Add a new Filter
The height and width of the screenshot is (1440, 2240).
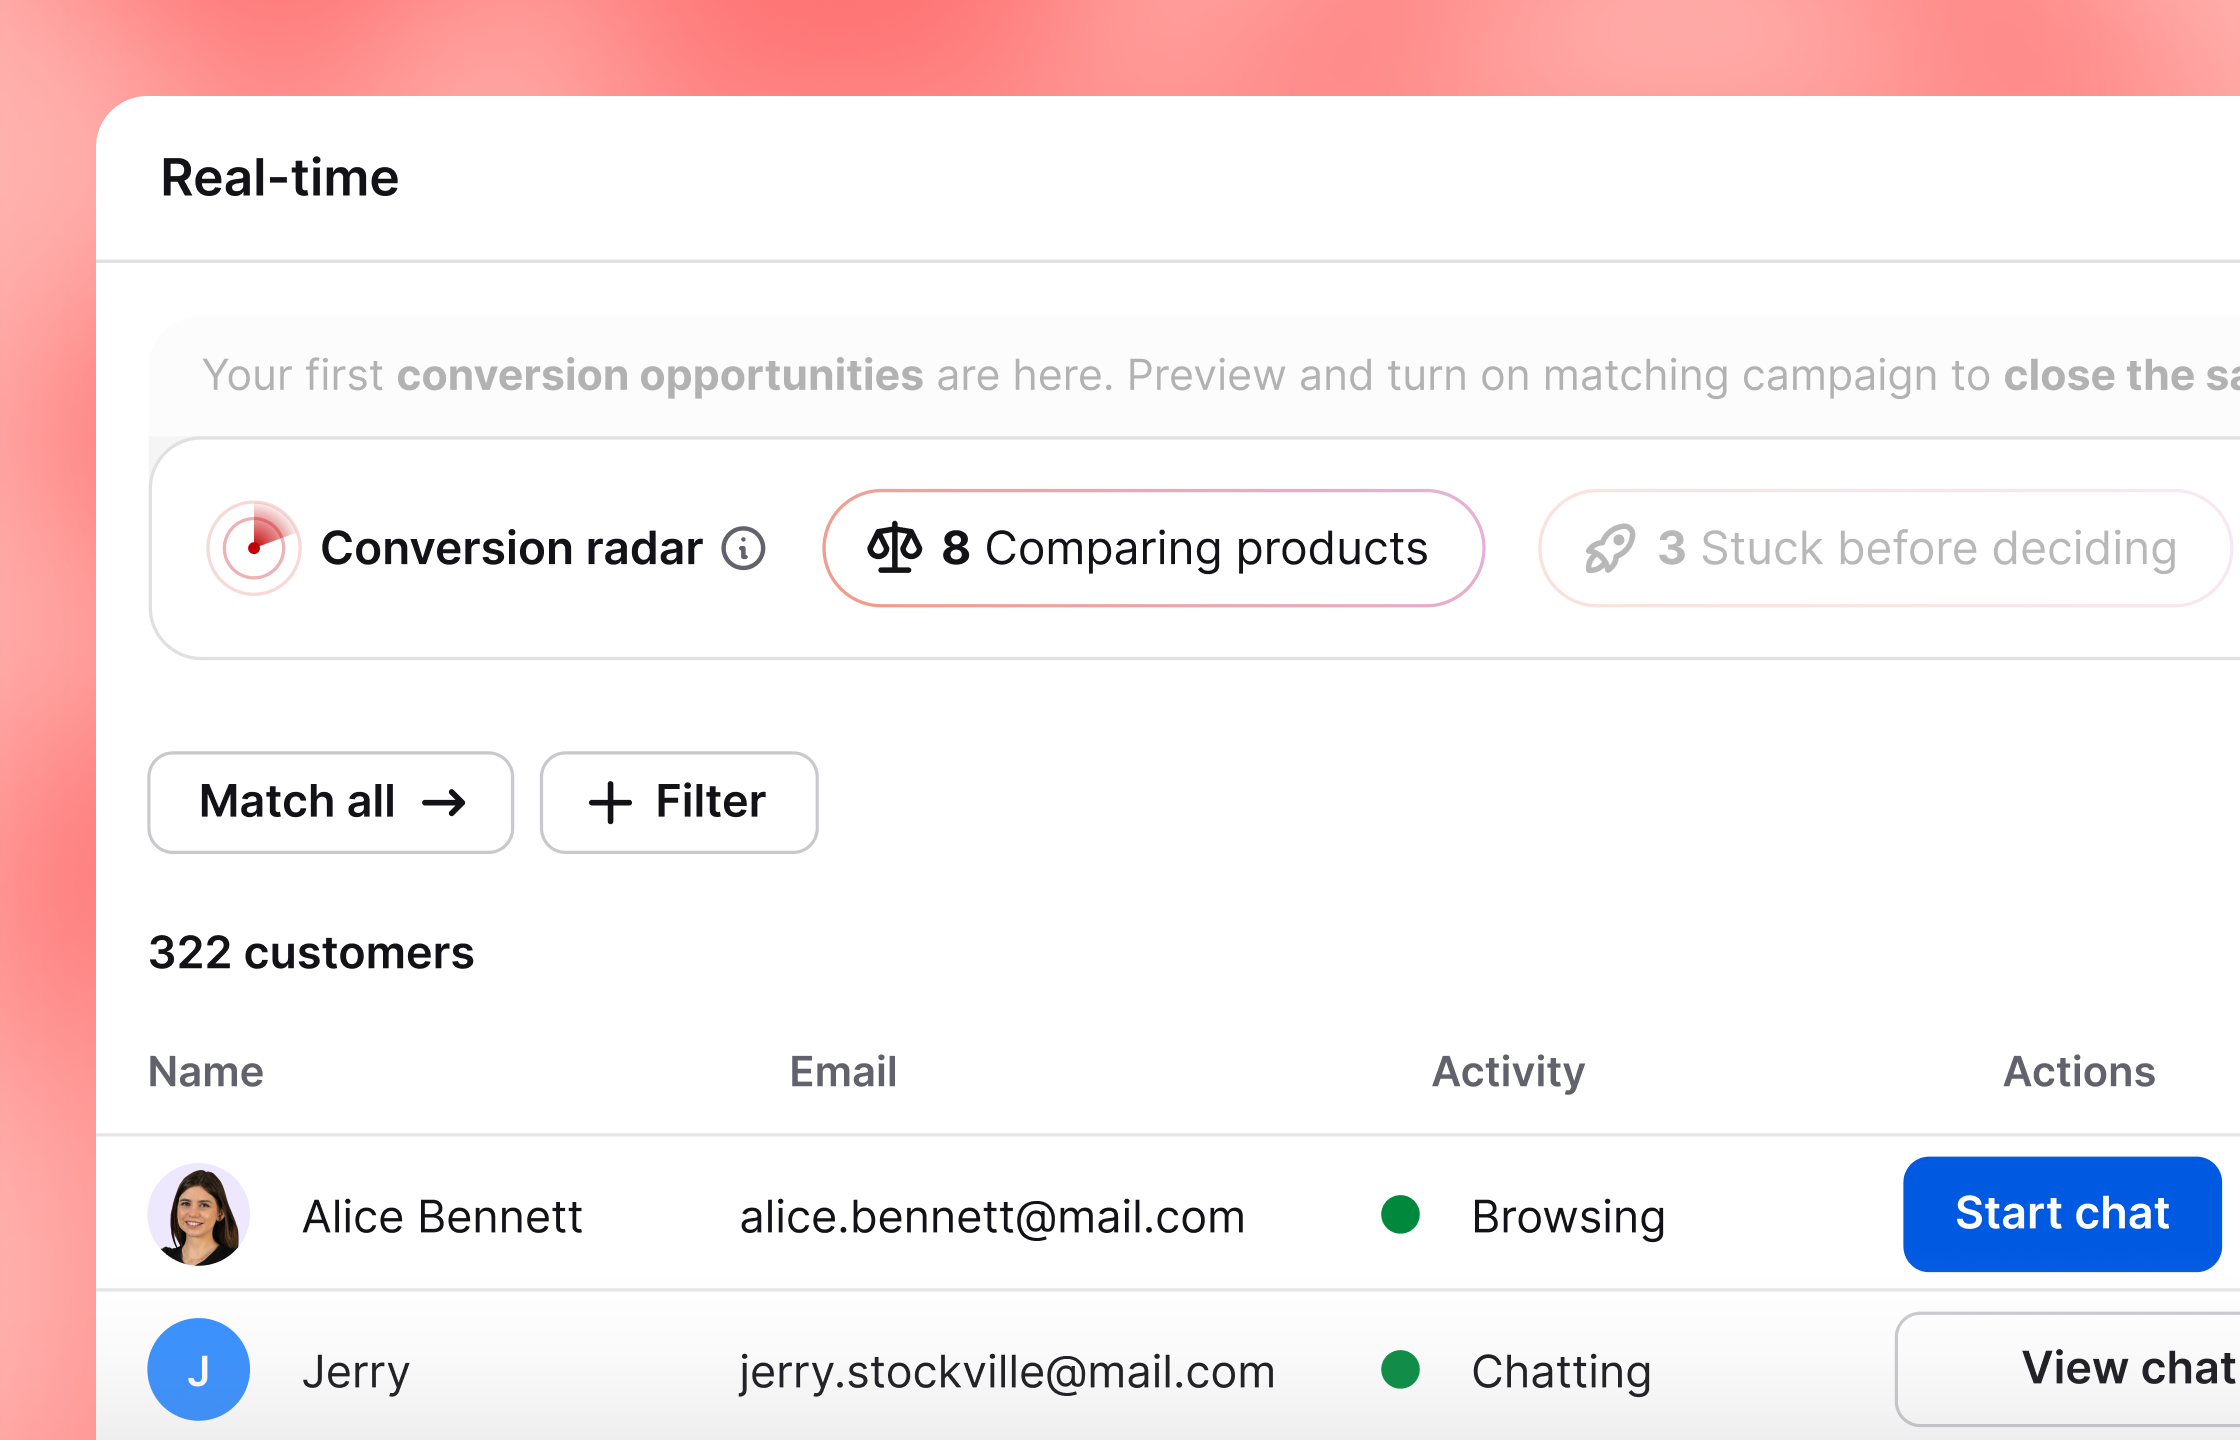point(679,802)
